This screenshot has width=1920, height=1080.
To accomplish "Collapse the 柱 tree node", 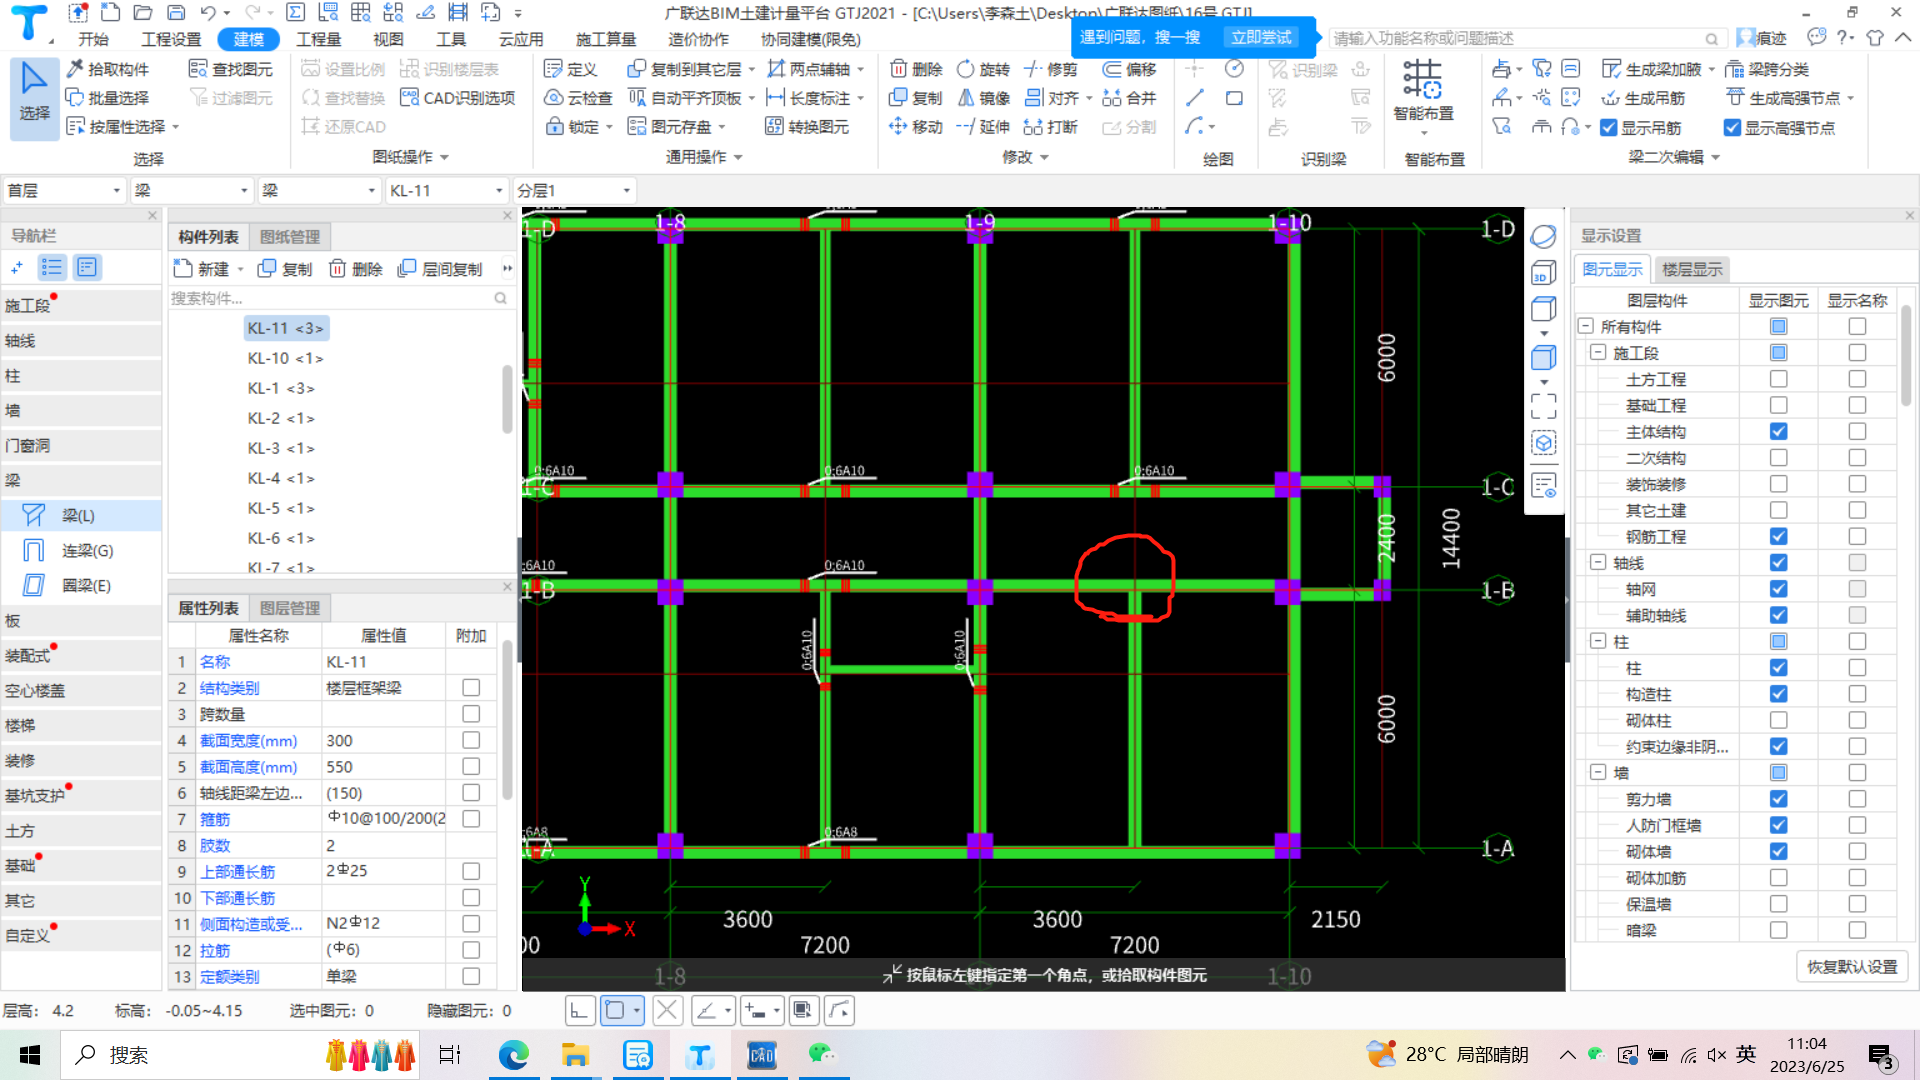I will (1597, 641).
